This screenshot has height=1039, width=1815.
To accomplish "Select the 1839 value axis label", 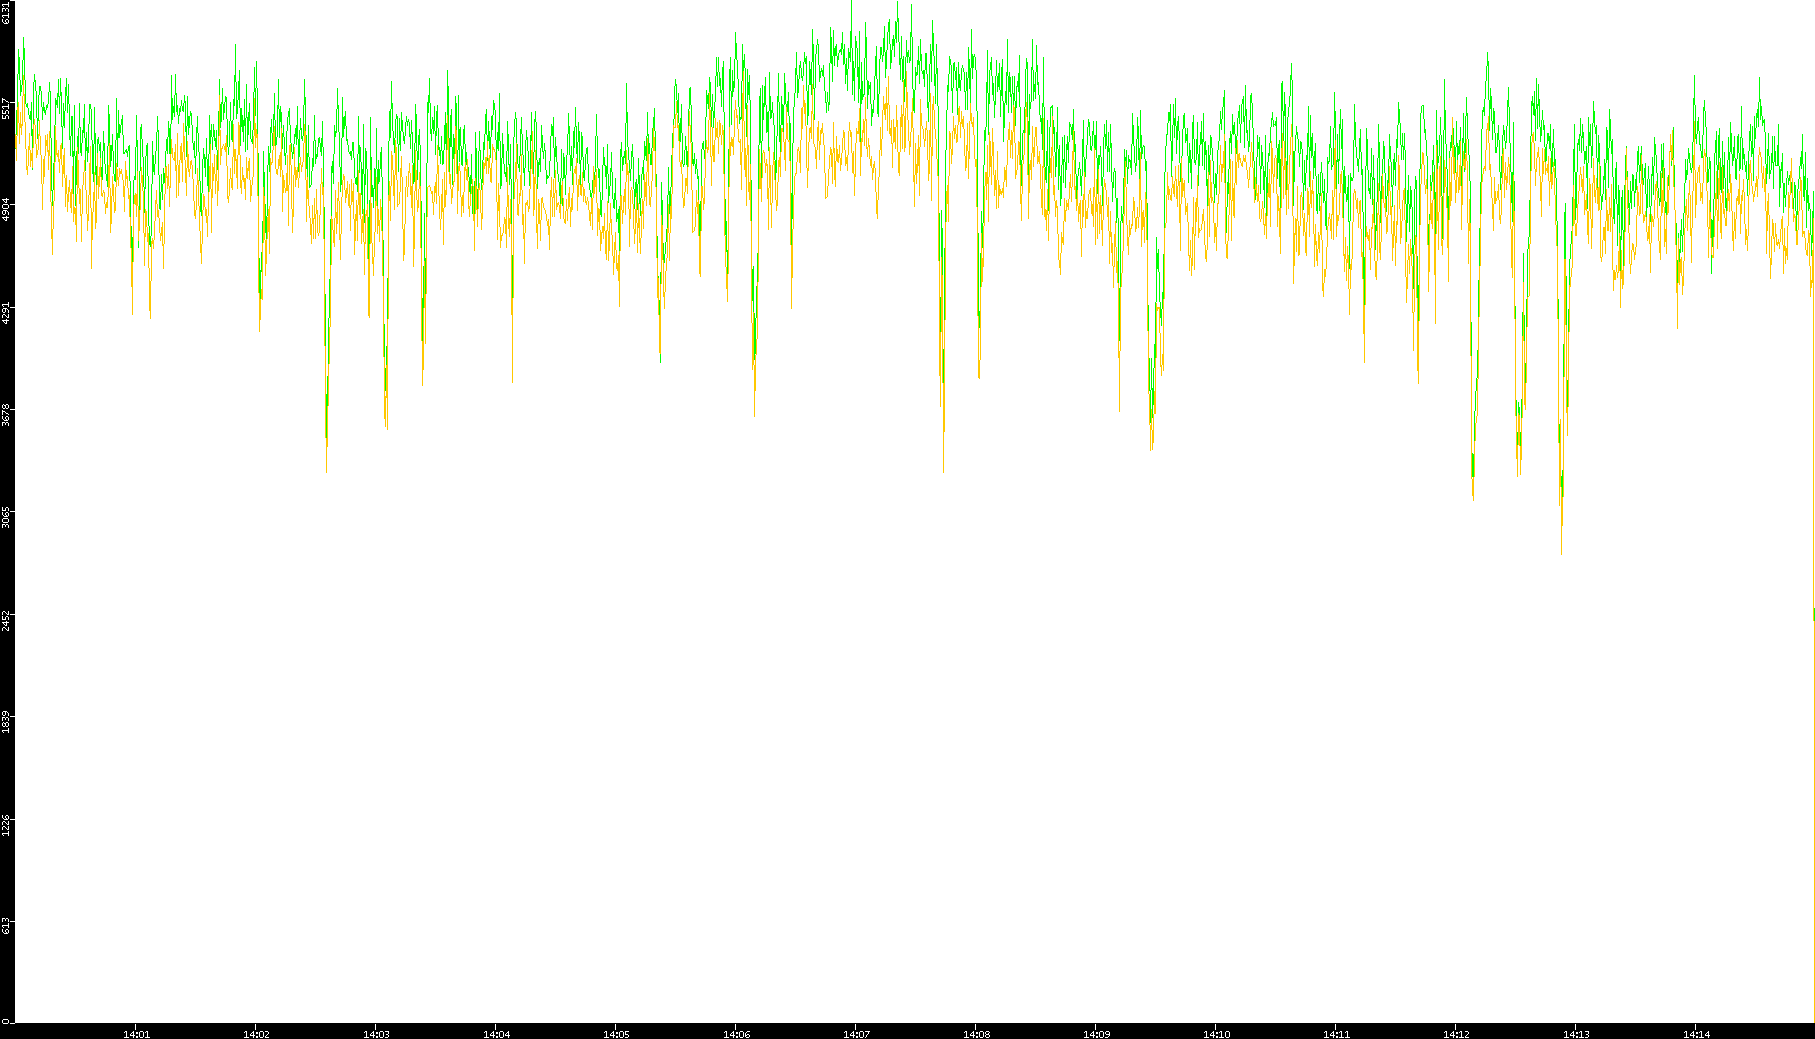I will coord(7,721).
